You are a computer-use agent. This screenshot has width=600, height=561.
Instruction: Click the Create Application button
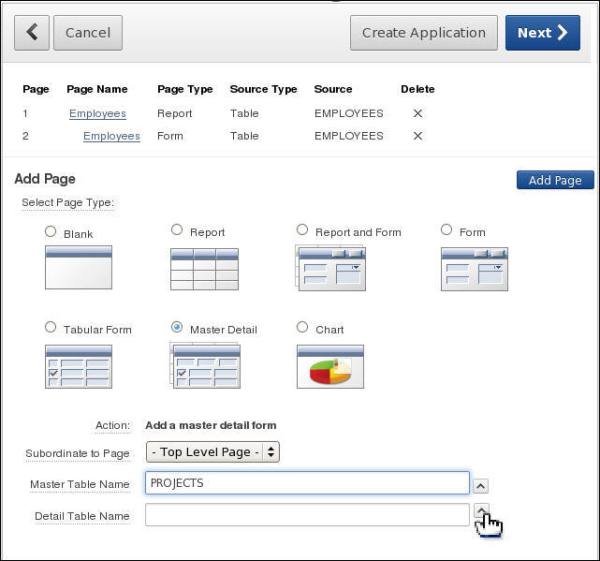(424, 33)
